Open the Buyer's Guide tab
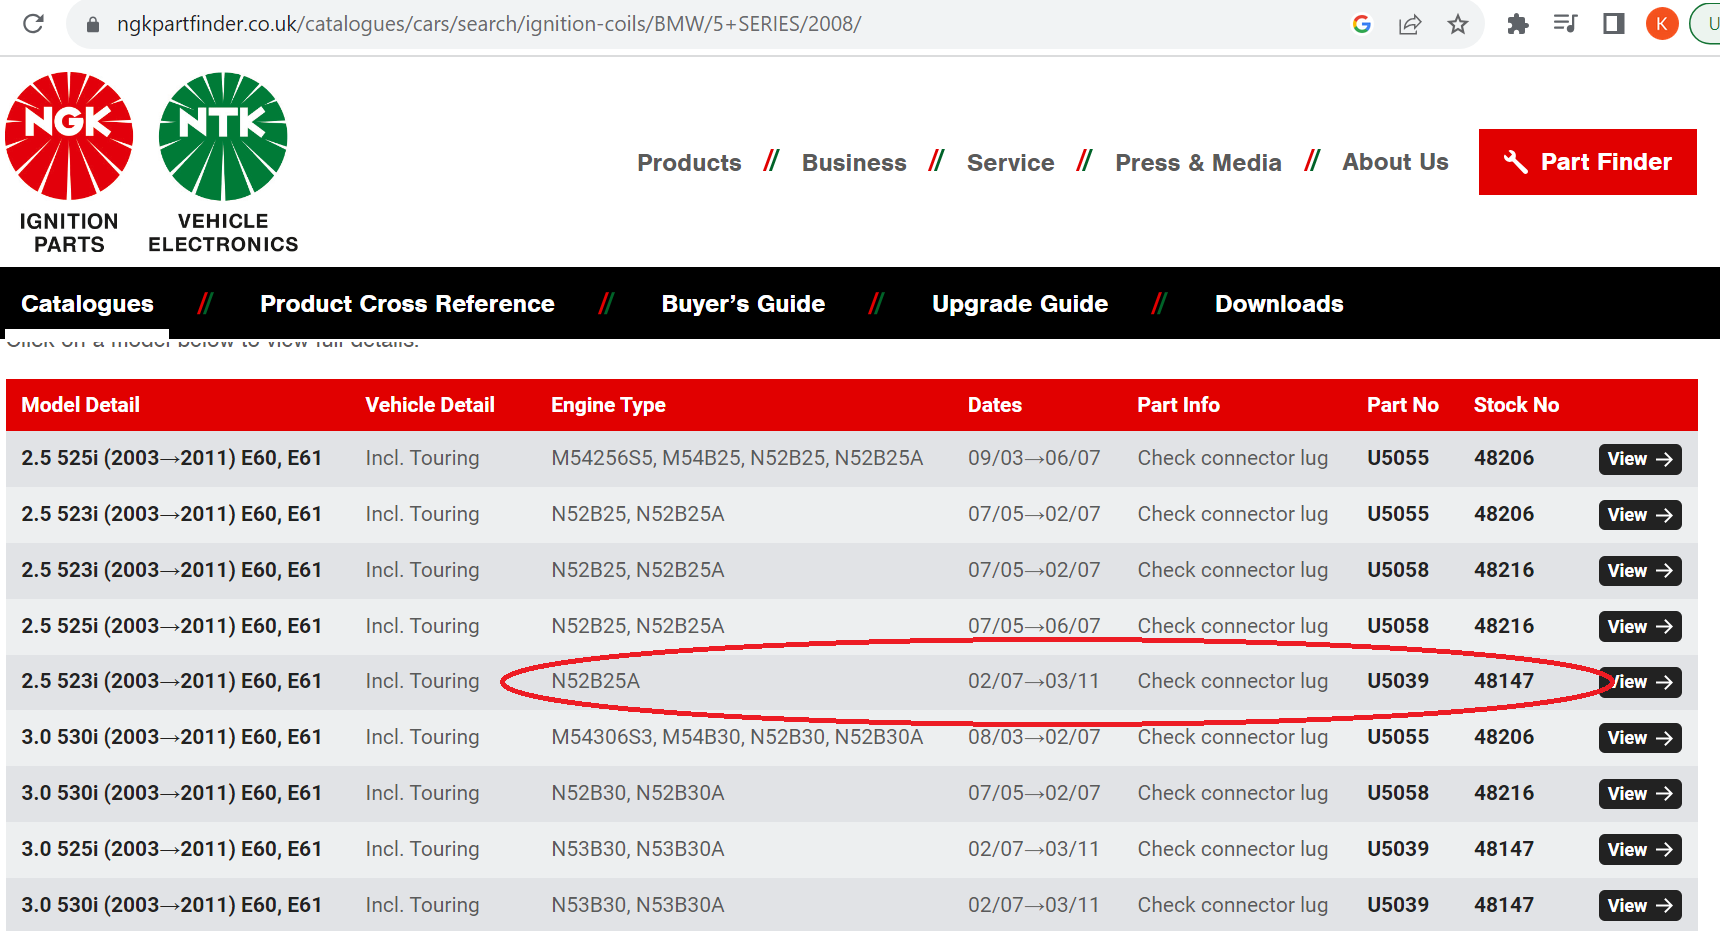This screenshot has width=1720, height=931. click(743, 304)
